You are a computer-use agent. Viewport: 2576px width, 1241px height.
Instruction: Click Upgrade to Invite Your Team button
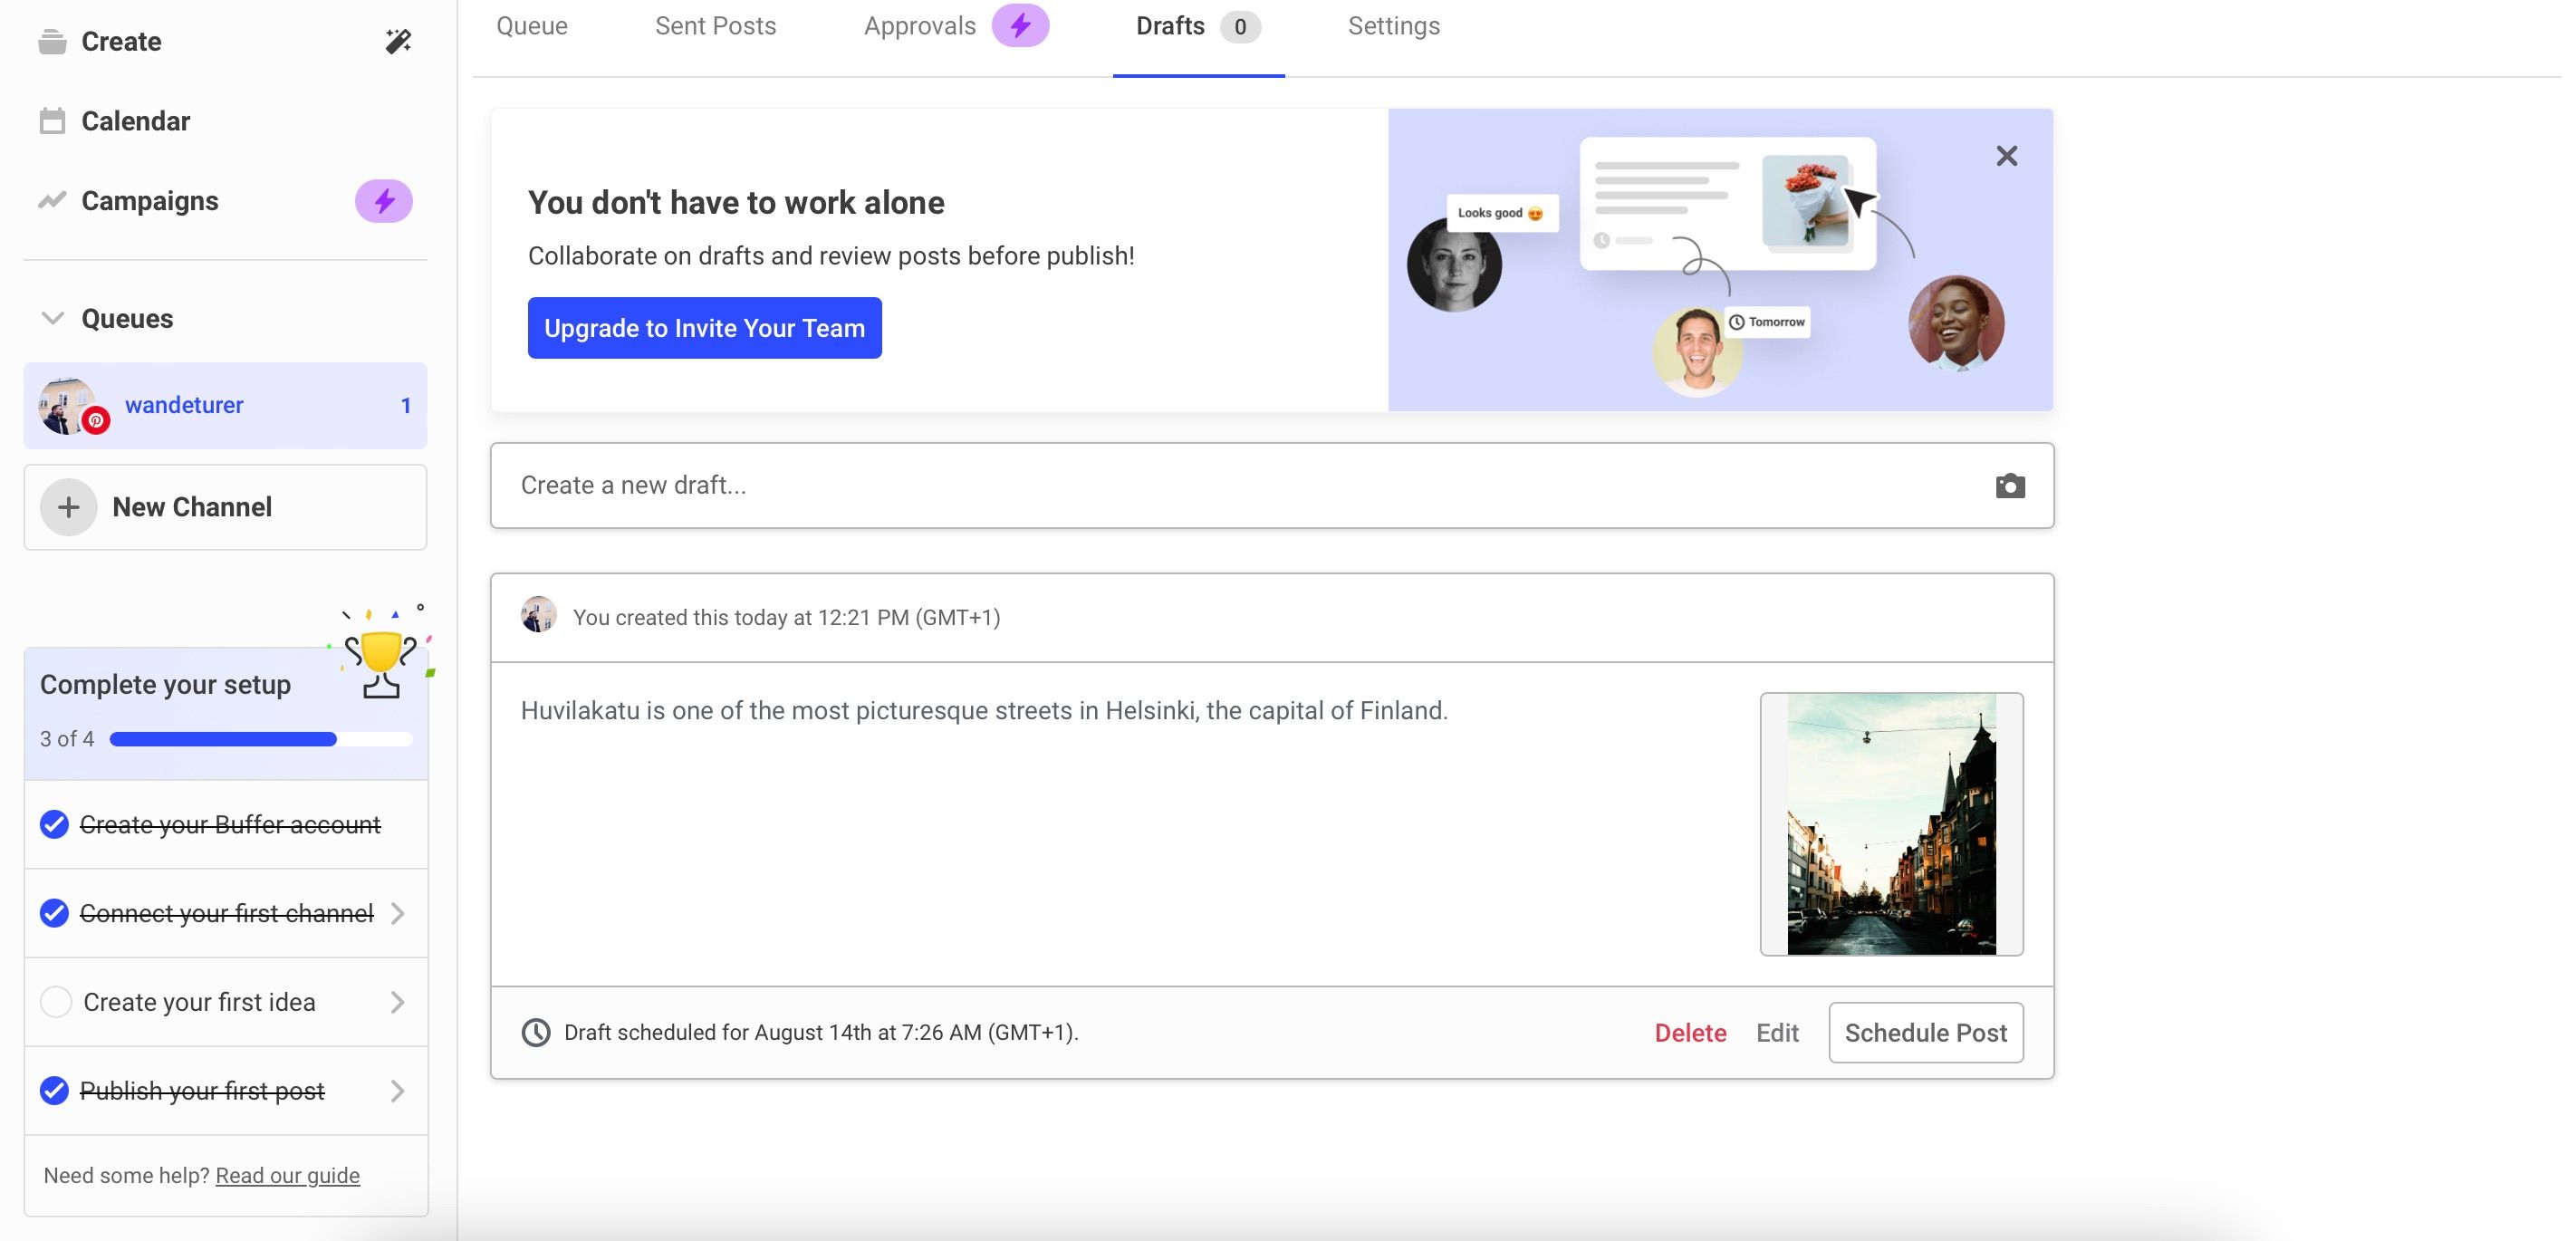(x=704, y=328)
